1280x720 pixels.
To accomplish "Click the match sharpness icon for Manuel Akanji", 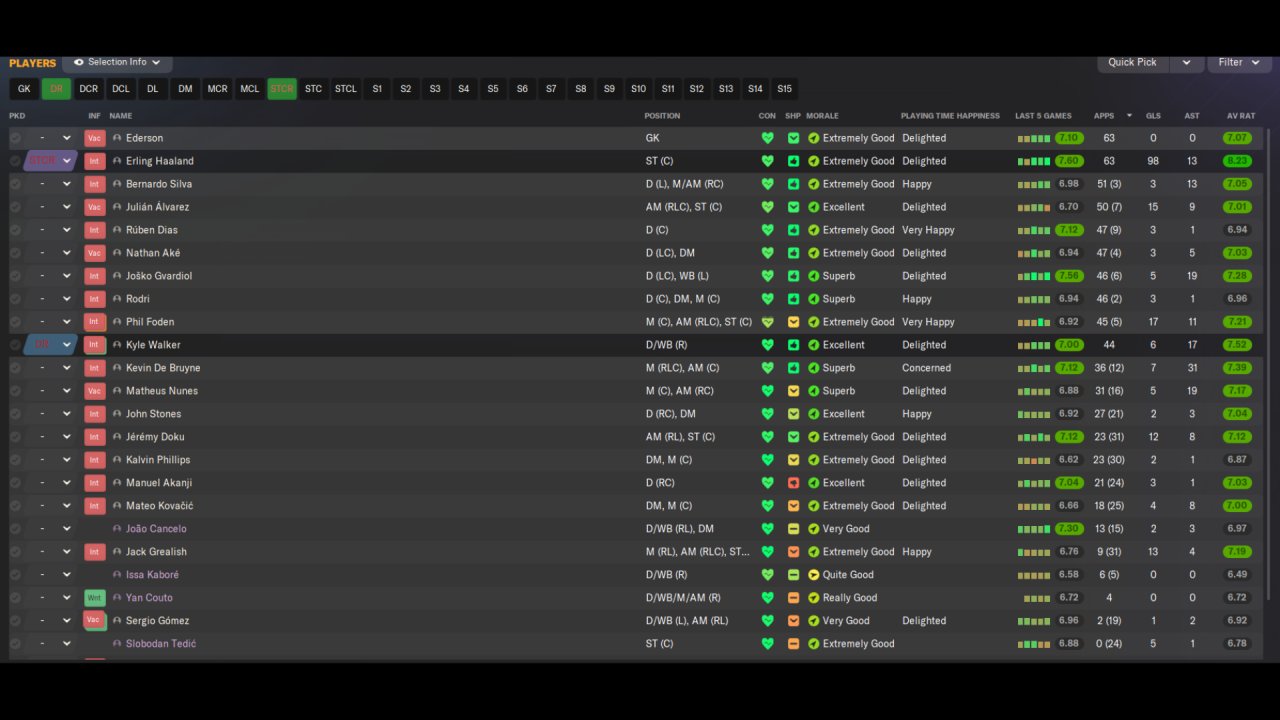I will click(793, 483).
